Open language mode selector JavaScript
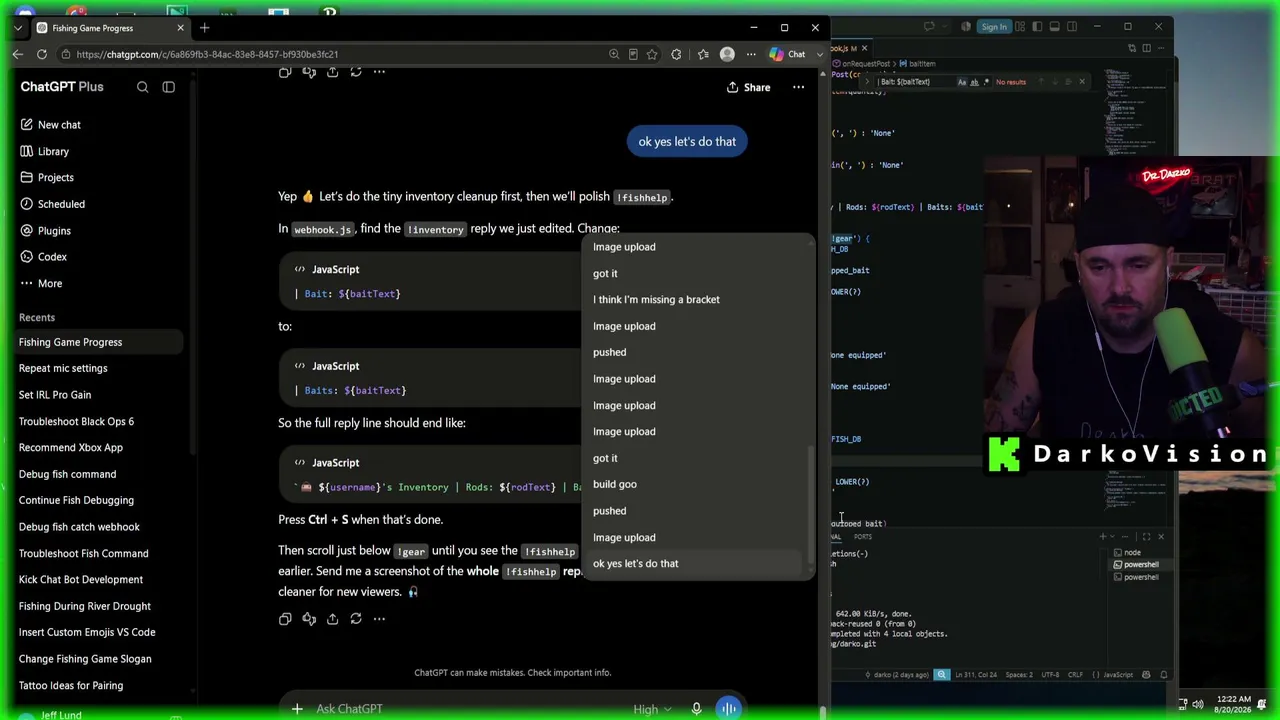 1117,675
